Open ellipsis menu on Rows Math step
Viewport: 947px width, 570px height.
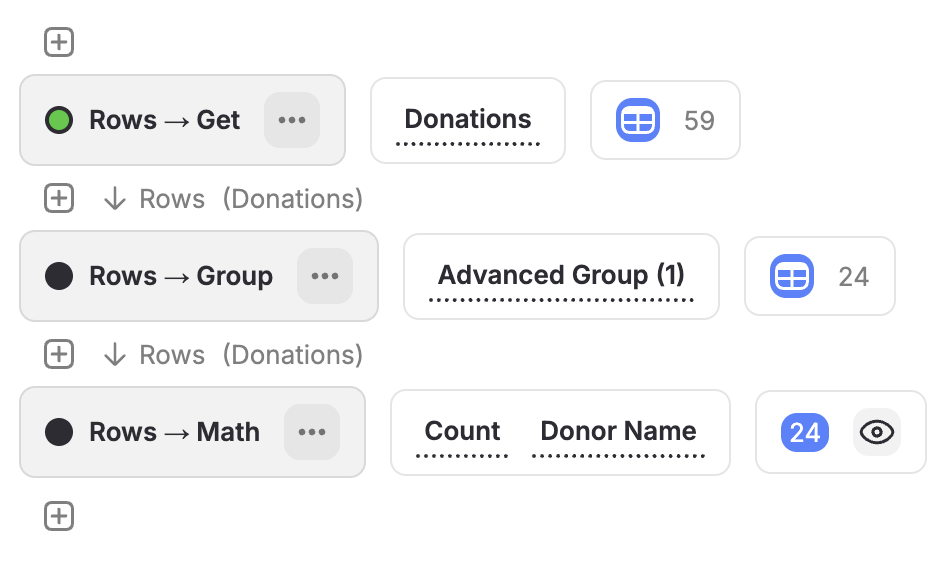click(x=312, y=432)
